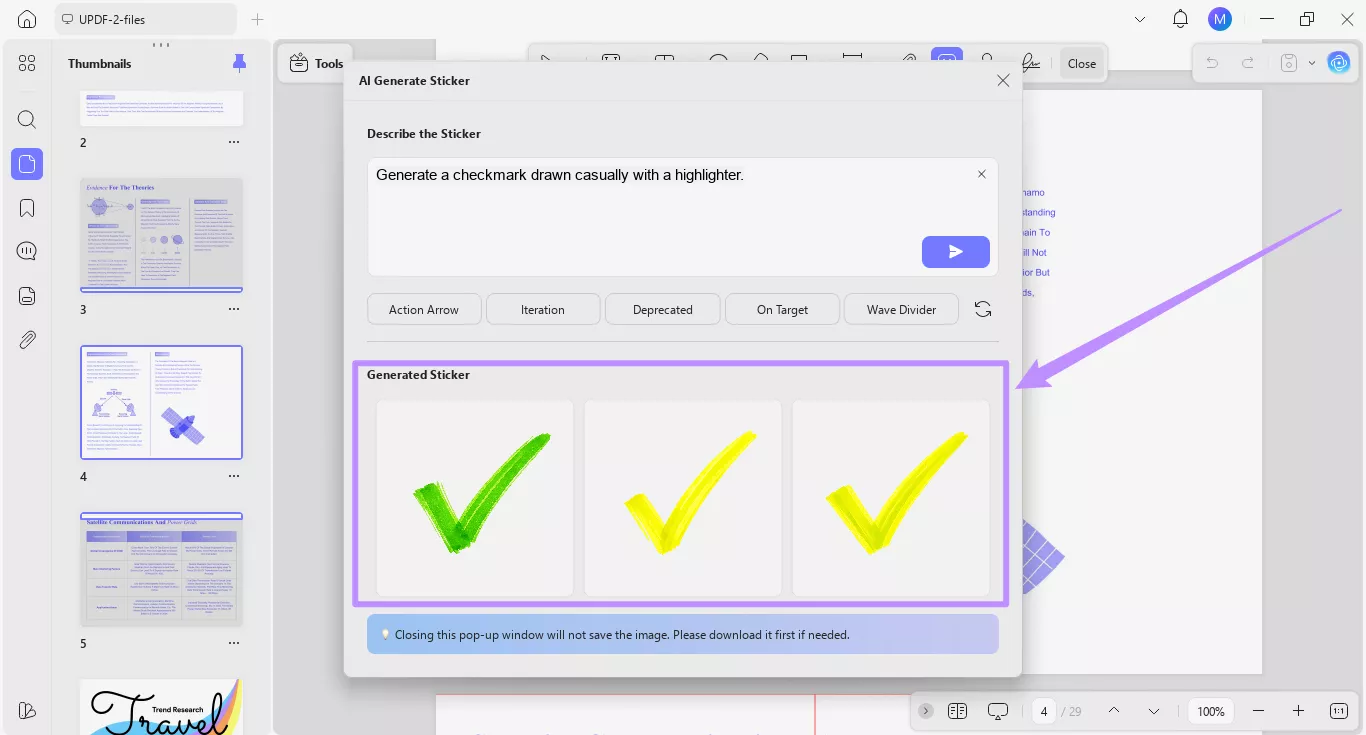Select the green checkmark sticker

tap(475, 498)
